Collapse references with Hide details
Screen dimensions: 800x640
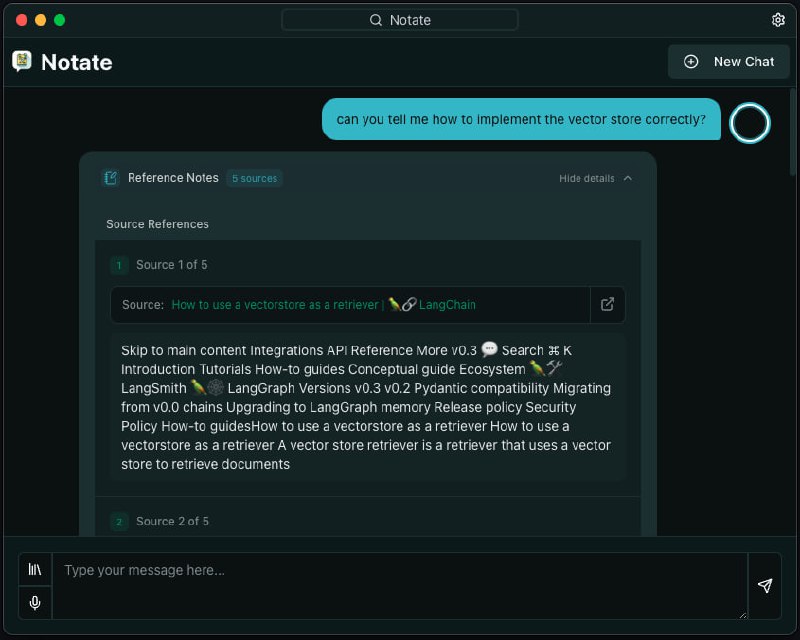(595, 178)
